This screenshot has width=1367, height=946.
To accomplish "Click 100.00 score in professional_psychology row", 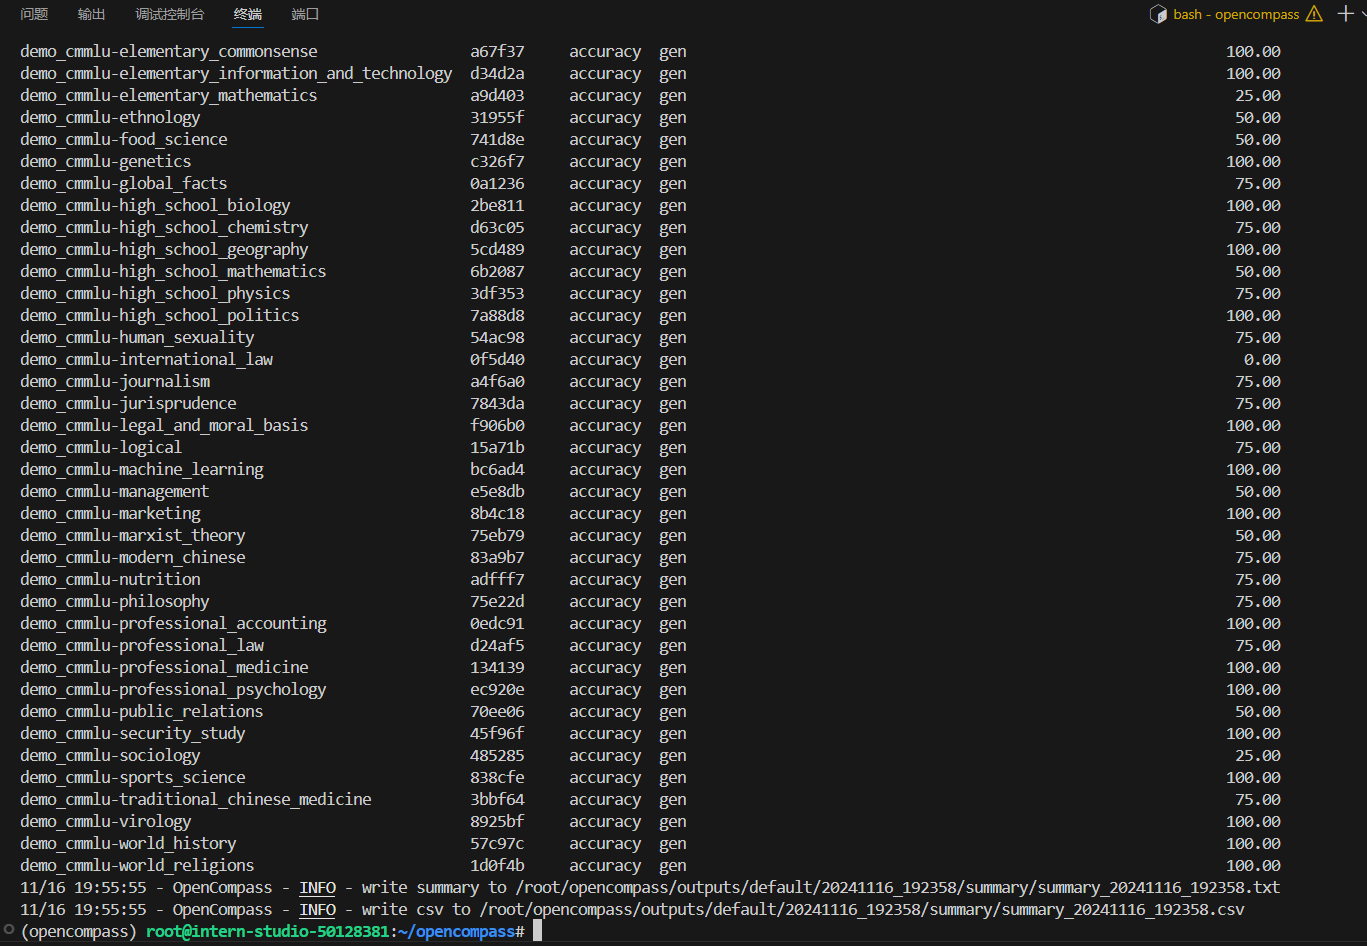I will [x=1253, y=689].
